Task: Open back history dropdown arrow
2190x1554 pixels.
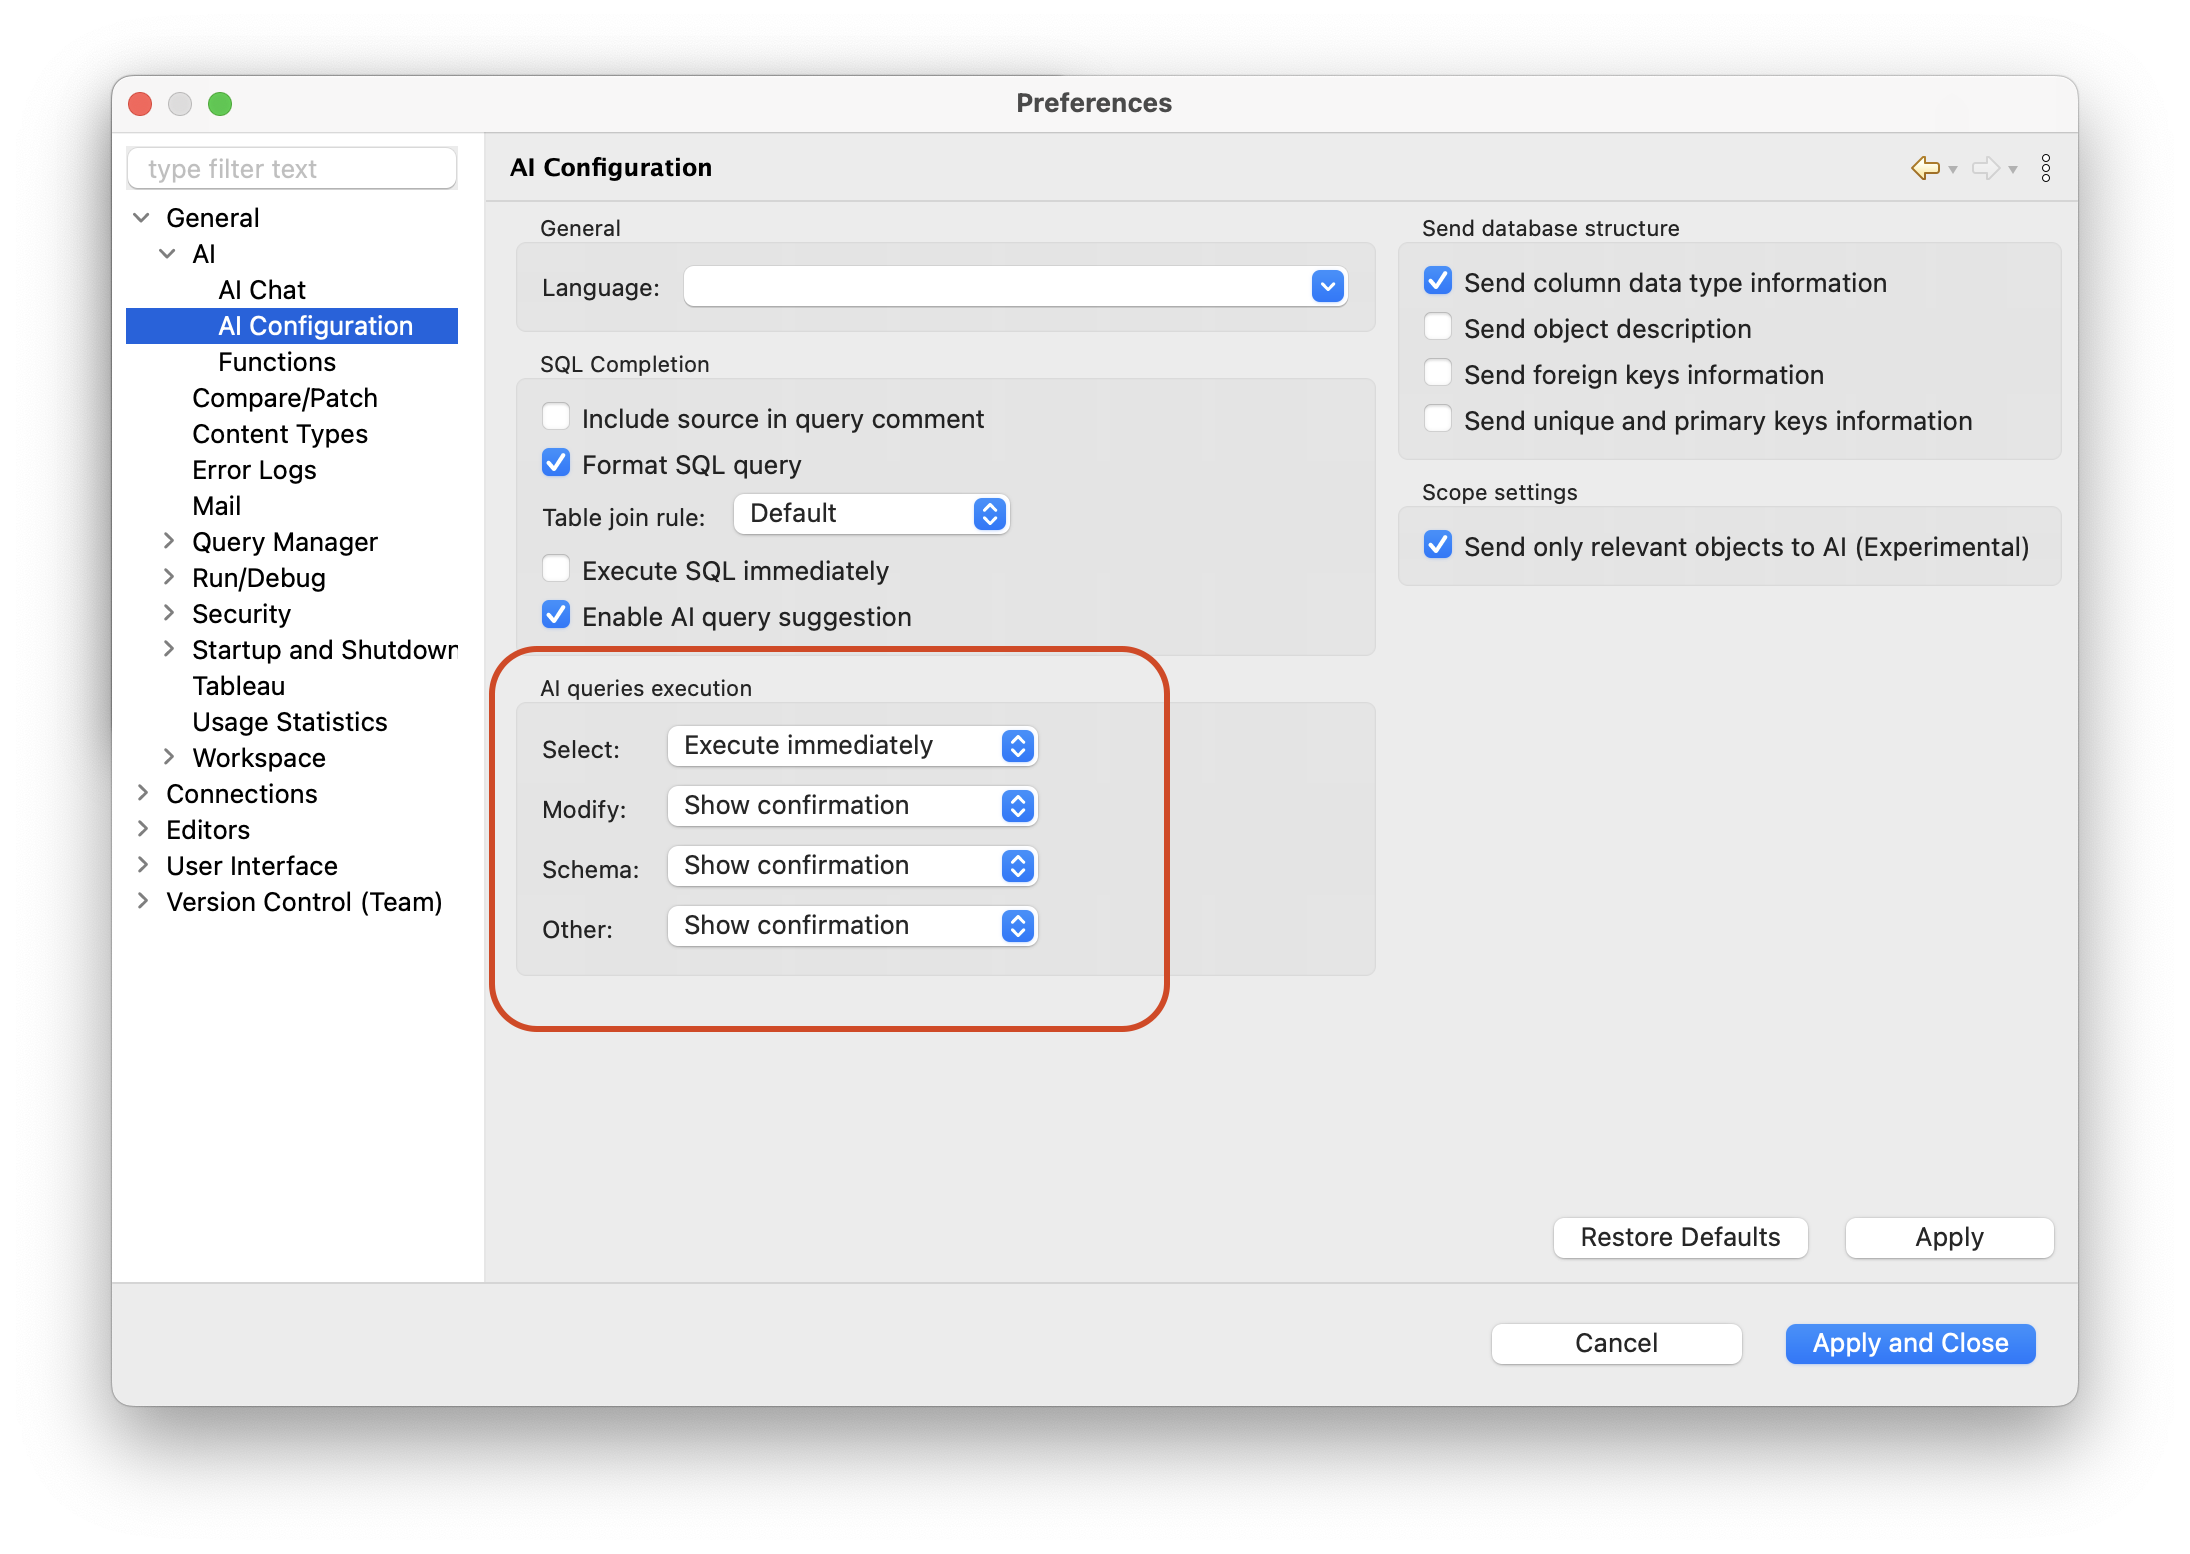Action: 1953,170
